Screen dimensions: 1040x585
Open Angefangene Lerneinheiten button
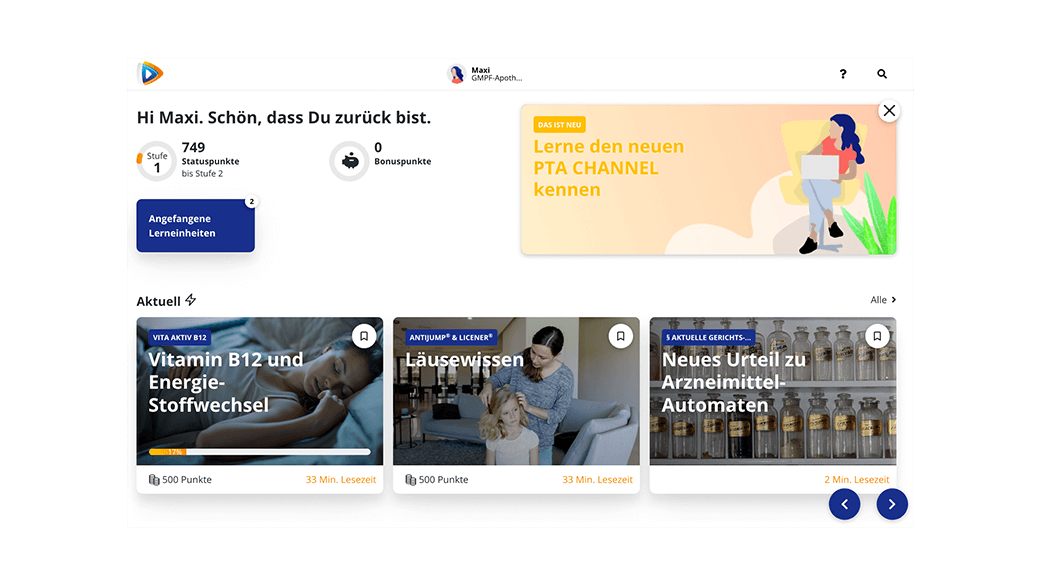click(x=196, y=226)
